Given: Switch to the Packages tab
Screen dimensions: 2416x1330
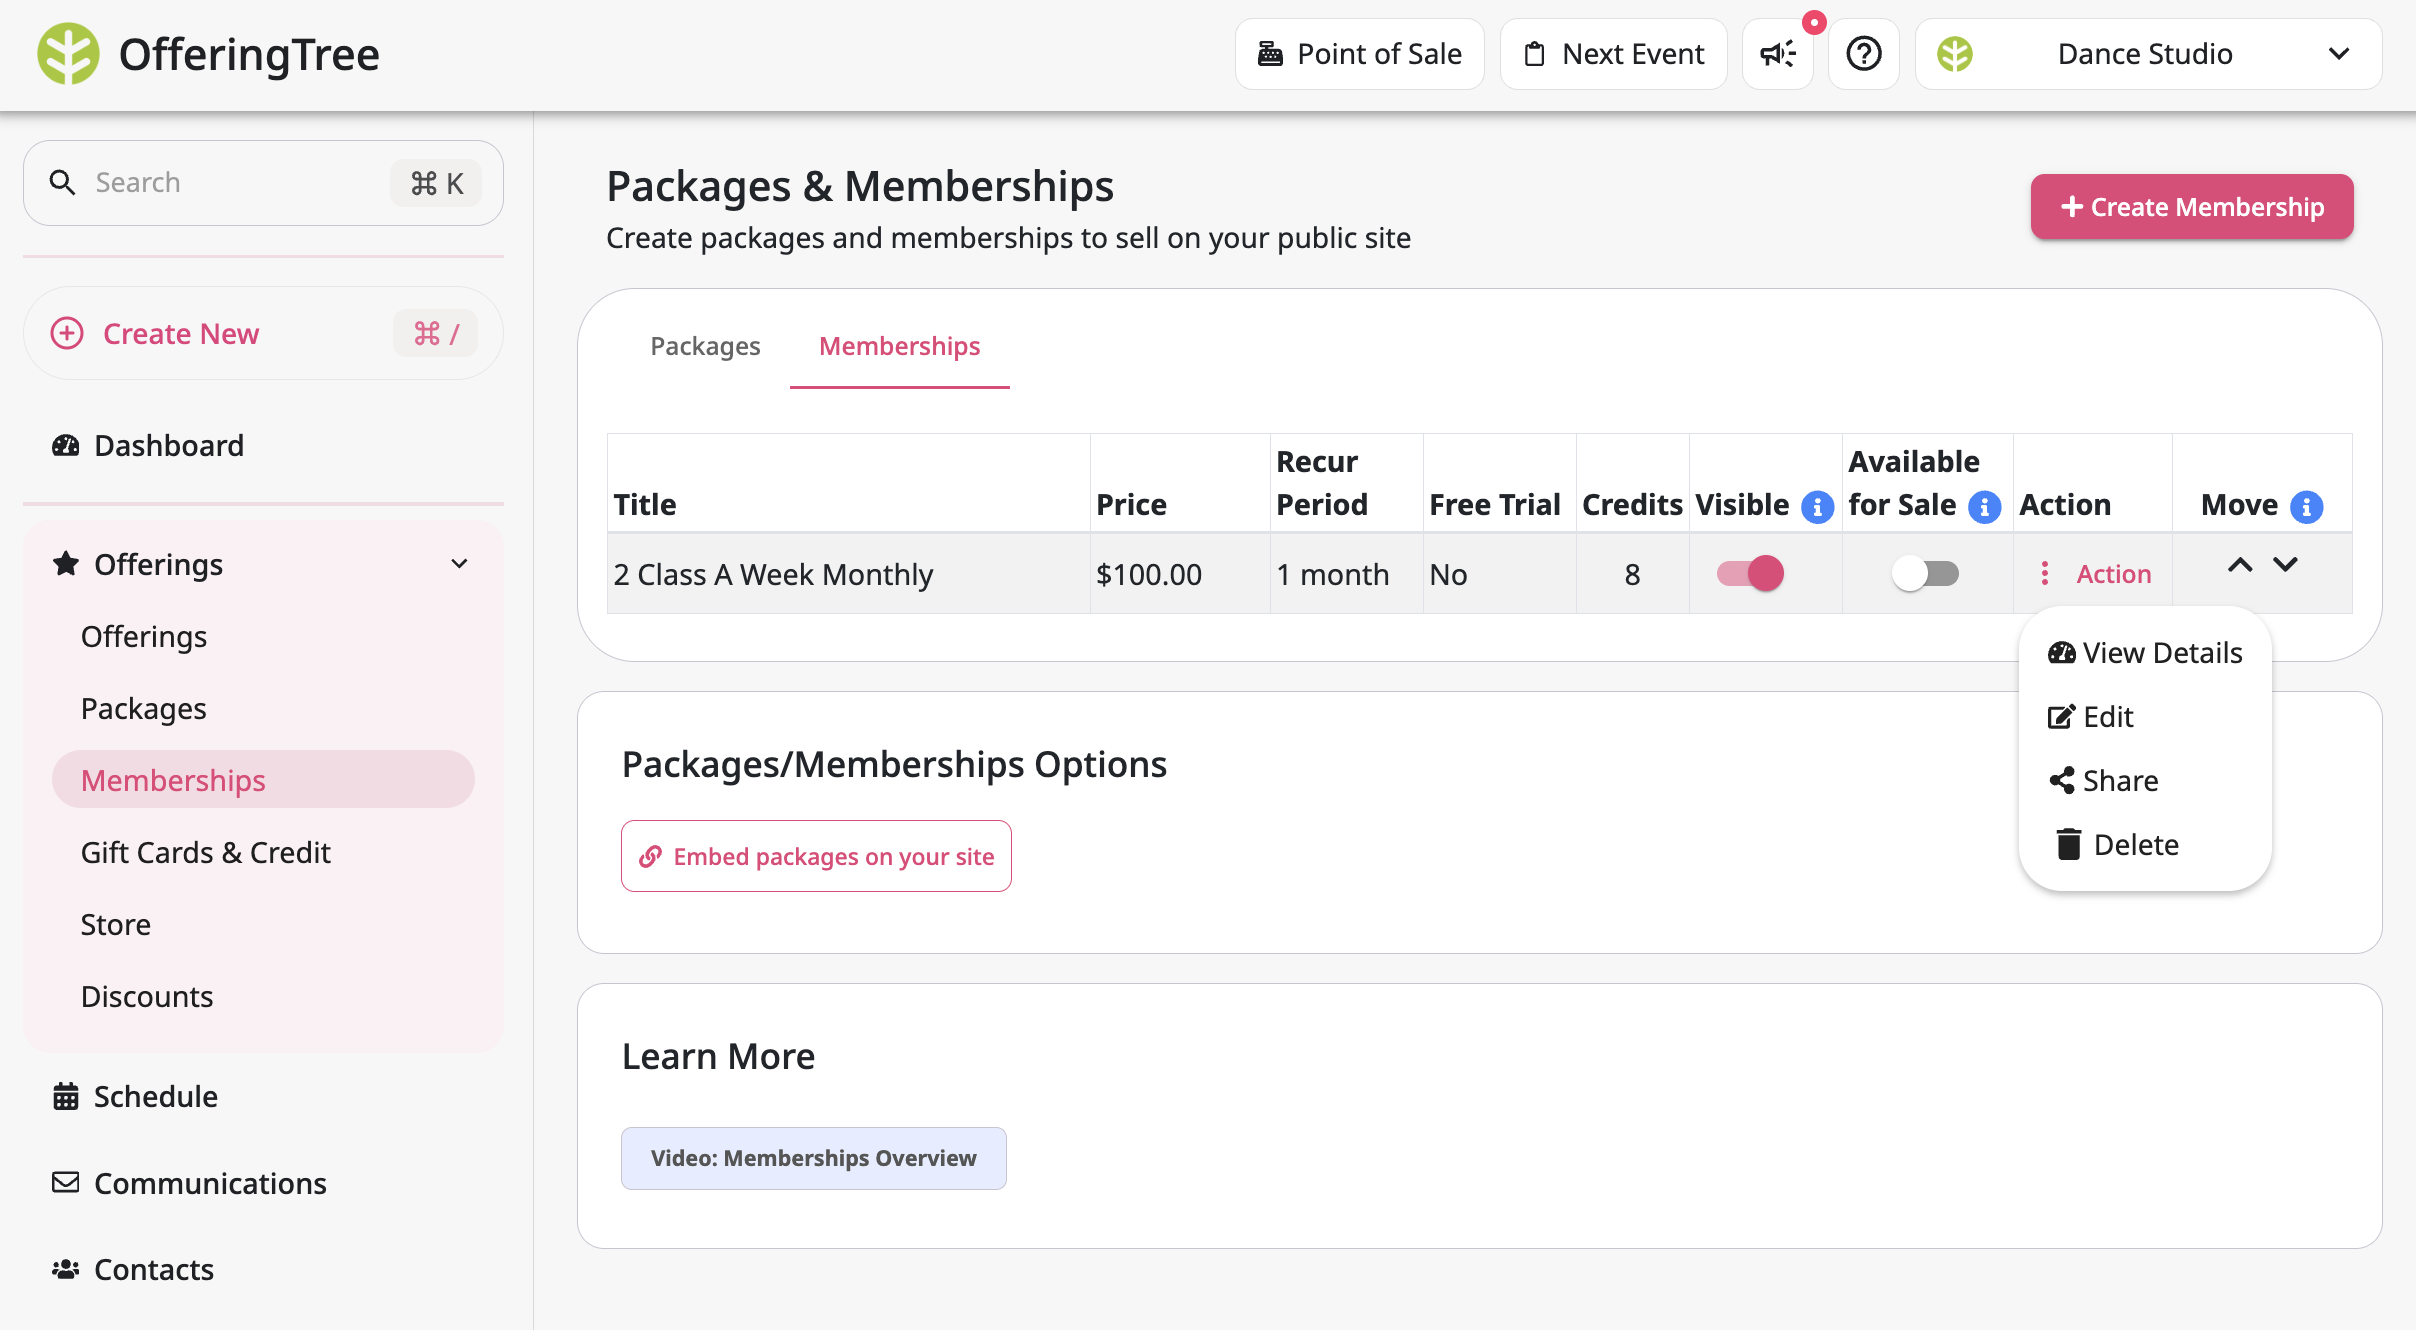Looking at the screenshot, I should click(705, 346).
